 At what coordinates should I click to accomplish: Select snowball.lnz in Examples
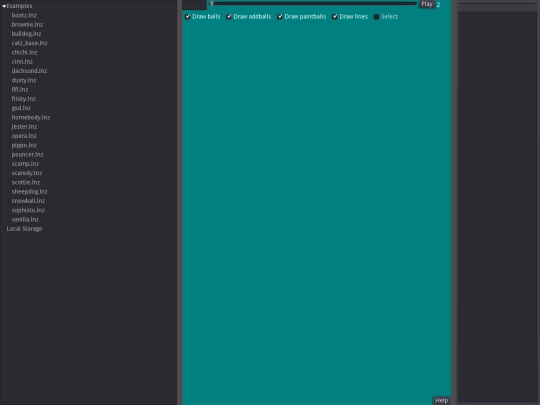coord(28,201)
